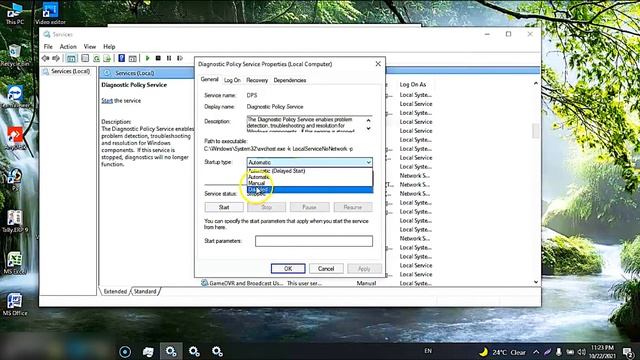Click the Pause button in the dialog
Image resolution: width=640 pixels, height=360 pixels.
click(309, 207)
